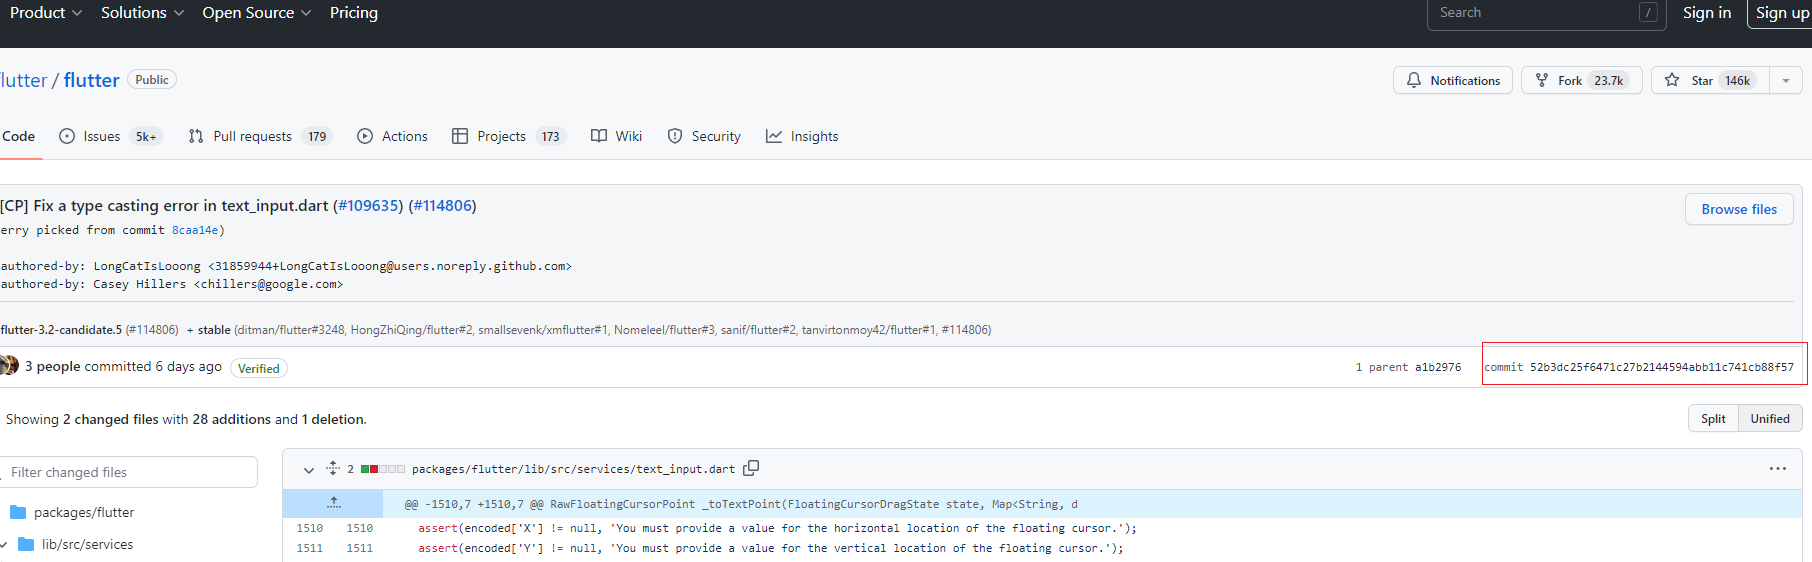The image size is (1812, 562).
Task: Select packages/flutter folder in file tree
Action: [x=84, y=512]
